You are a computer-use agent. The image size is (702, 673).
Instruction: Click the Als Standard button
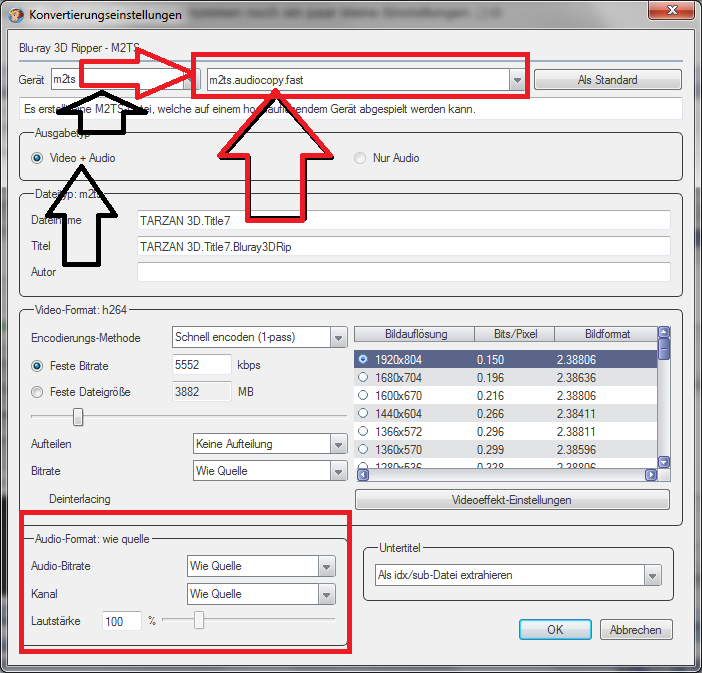click(x=608, y=80)
